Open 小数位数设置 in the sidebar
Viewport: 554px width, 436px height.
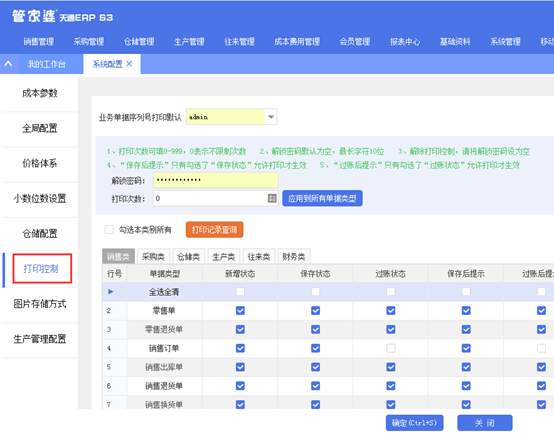[x=40, y=199]
